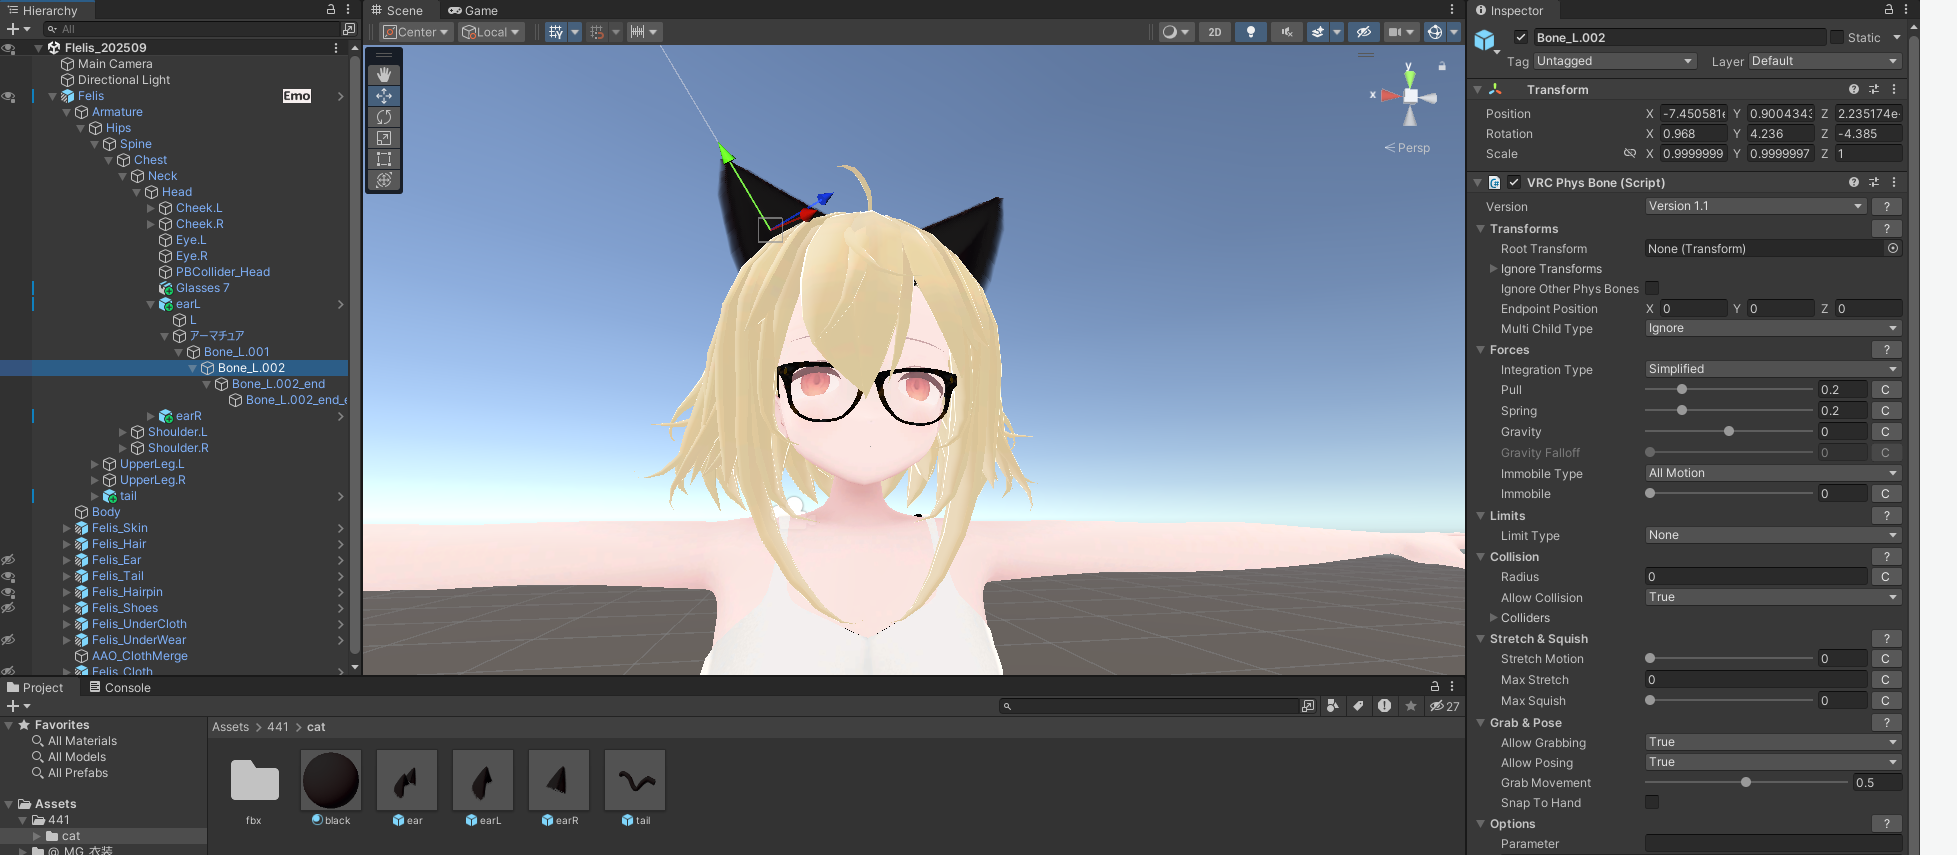Open the Root Transform object picker

(1893, 249)
